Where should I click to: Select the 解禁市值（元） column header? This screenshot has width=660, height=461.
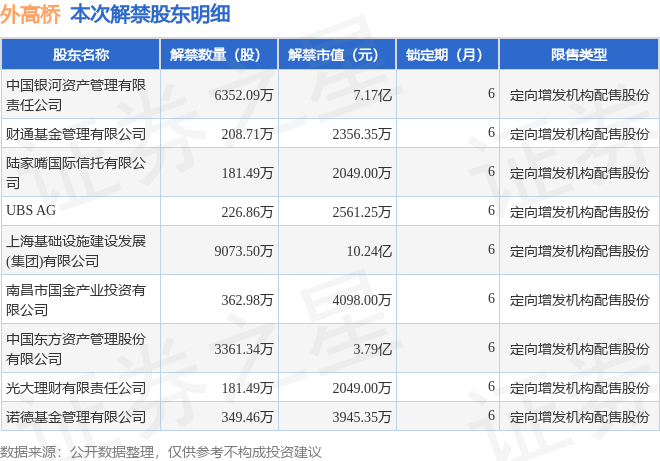pyautogui.click(x=338, y=55)
